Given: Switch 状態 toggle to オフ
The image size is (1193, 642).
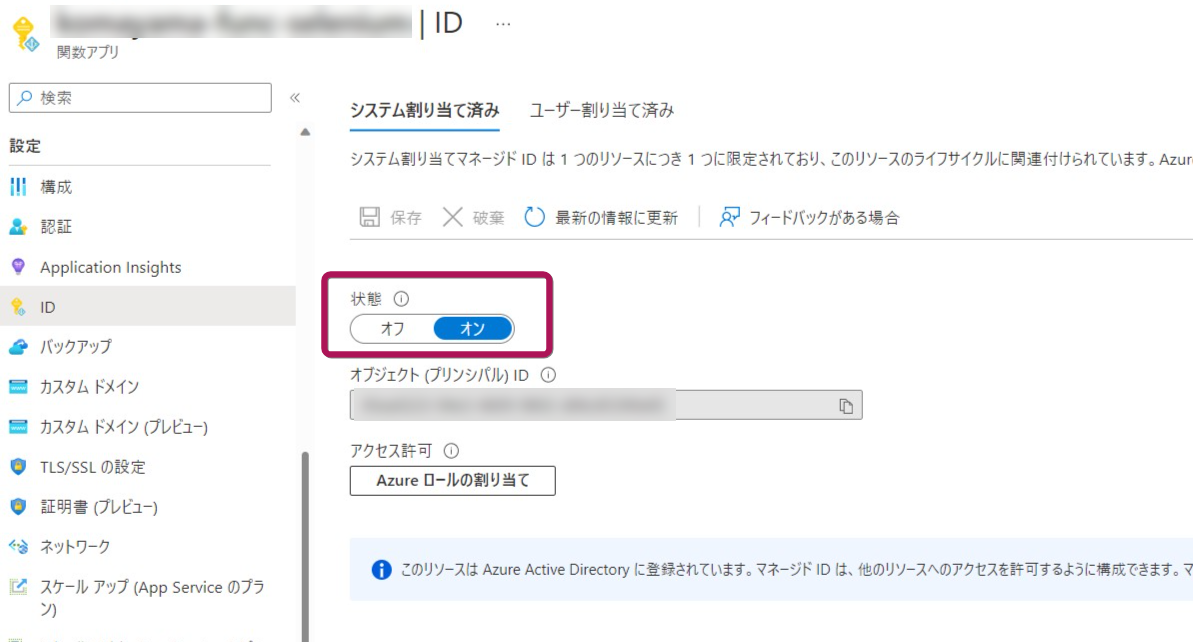Looking at the screenshot, I should [390, 328].
